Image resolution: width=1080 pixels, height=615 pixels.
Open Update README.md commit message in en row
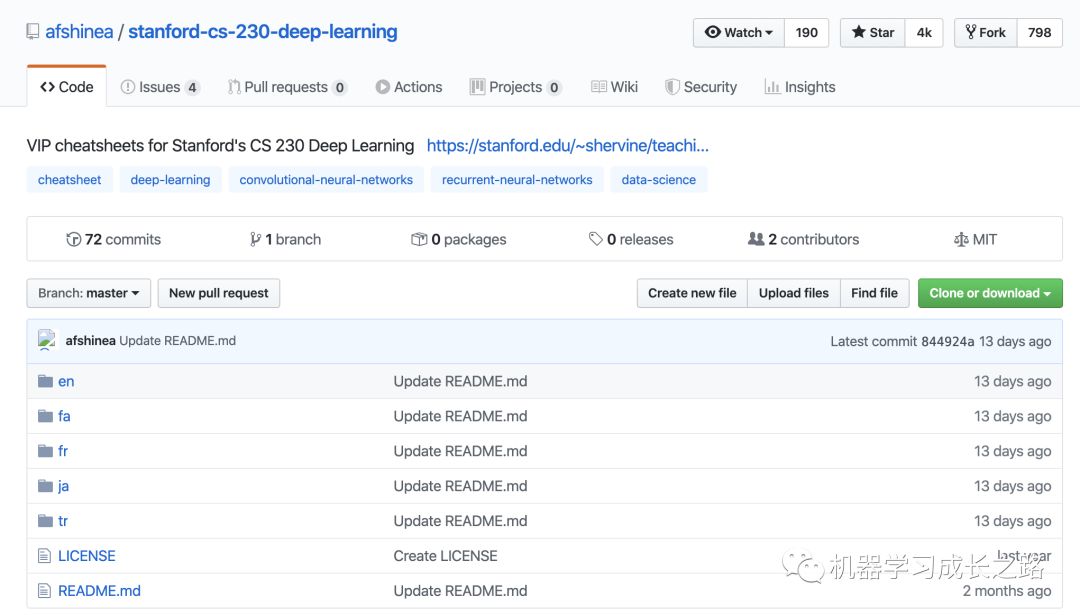tap(460, 382)
